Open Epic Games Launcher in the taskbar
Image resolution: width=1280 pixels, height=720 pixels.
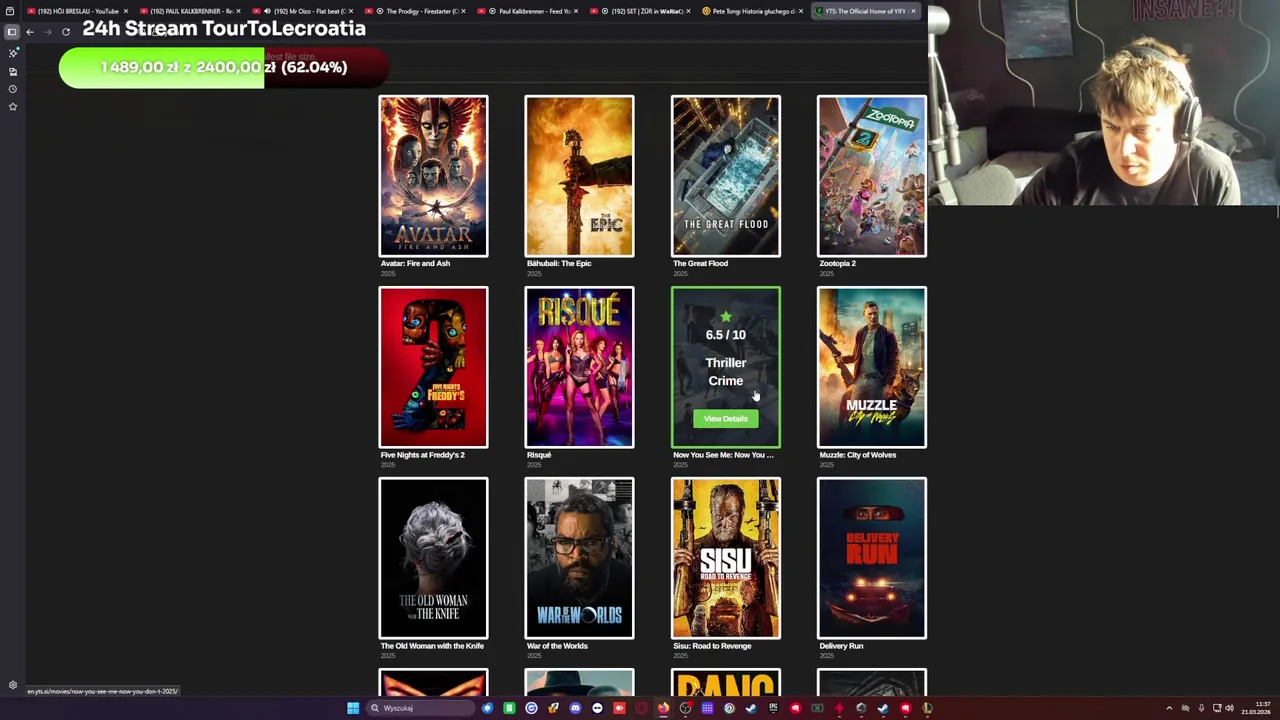click(x=774, y=708)
